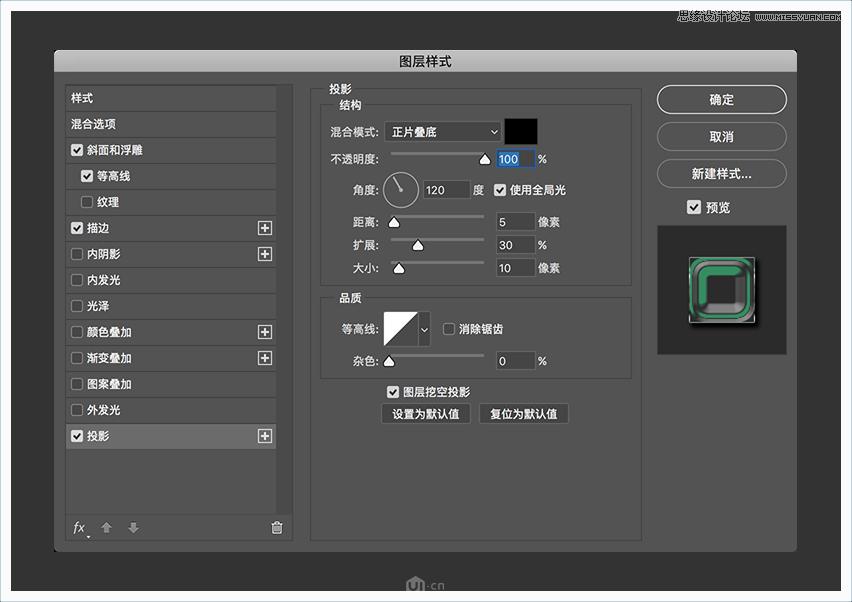The width and height of the screenshot is (852, 602).
Task: Click the plus icon beside 内阴影 inner shadow
Action: (x=265, y=254)
